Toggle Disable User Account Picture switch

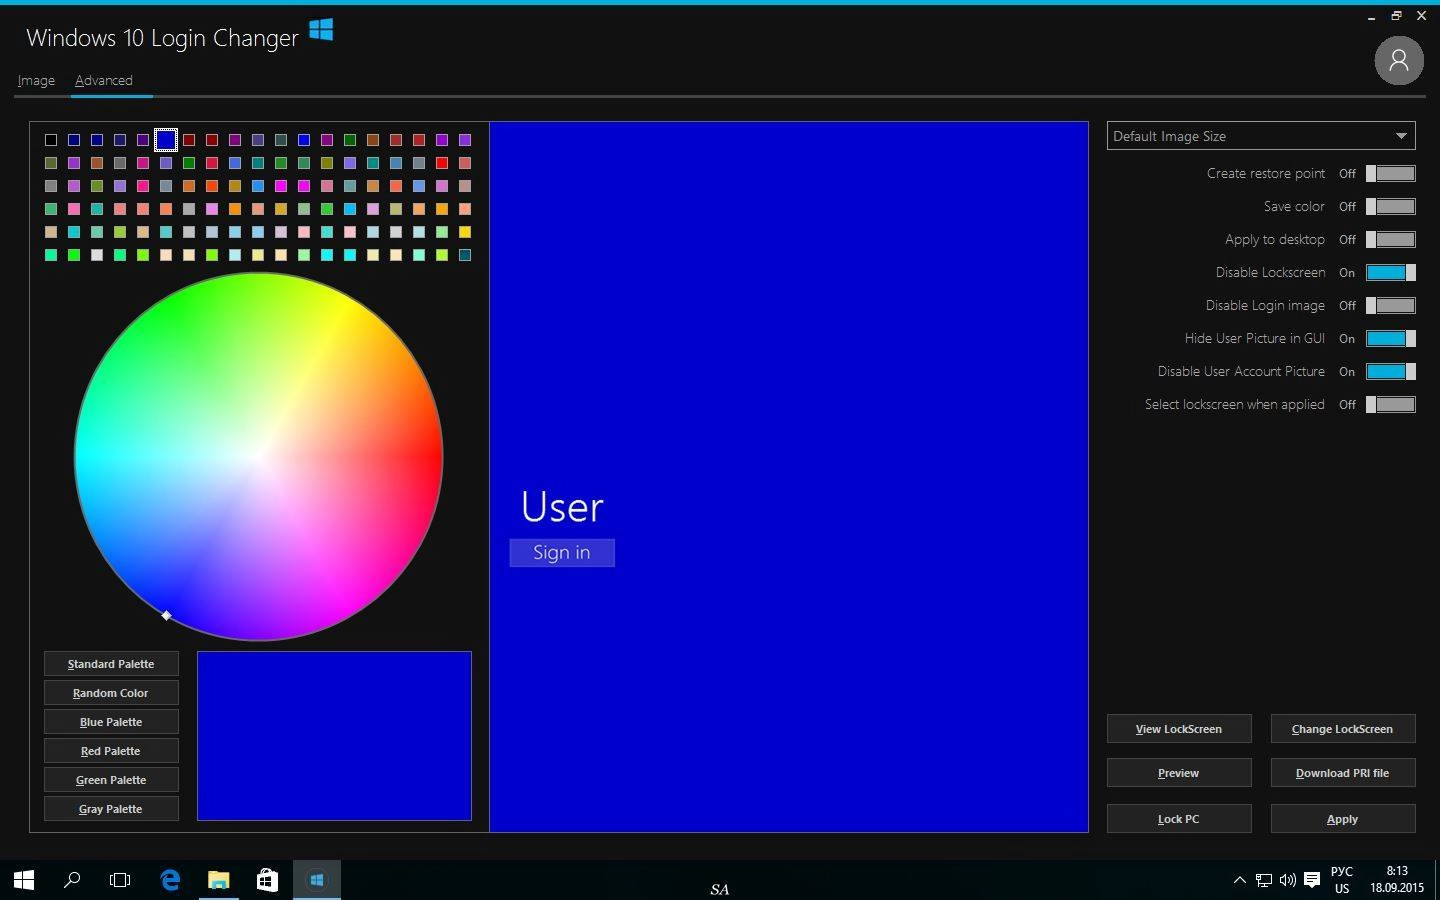point(1391,371)
